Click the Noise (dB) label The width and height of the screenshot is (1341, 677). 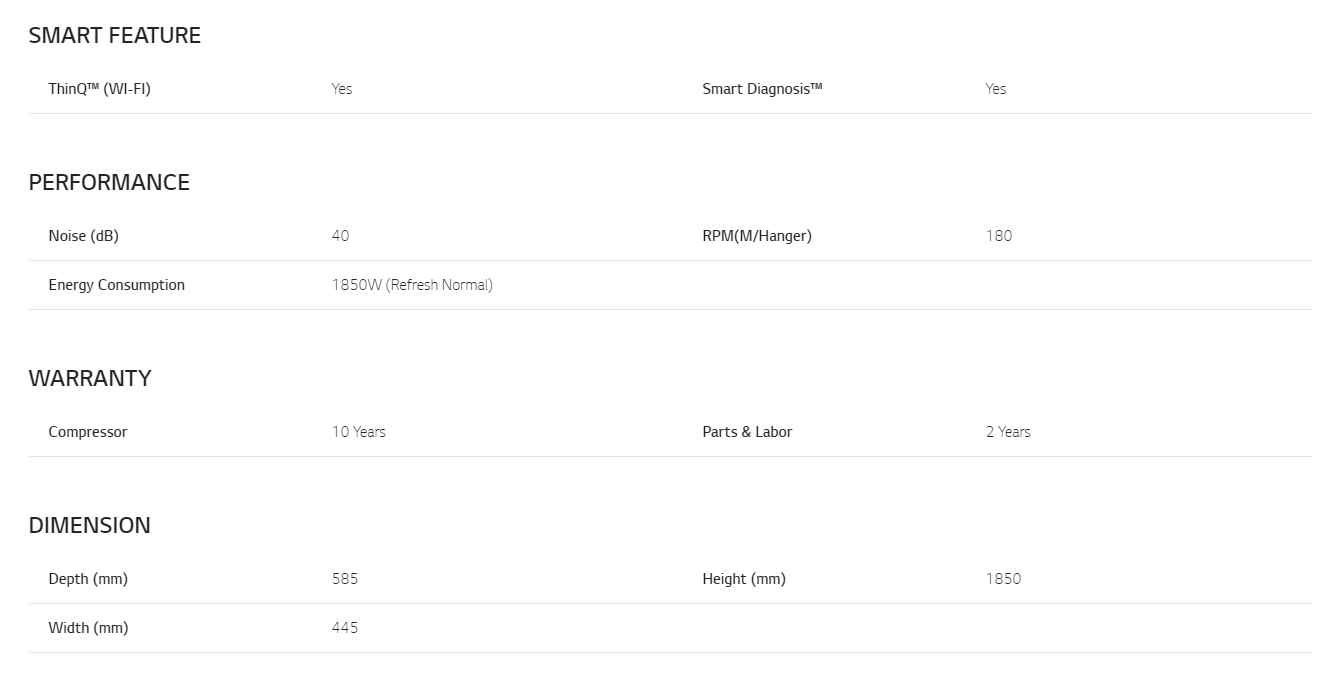coord(83,236)
